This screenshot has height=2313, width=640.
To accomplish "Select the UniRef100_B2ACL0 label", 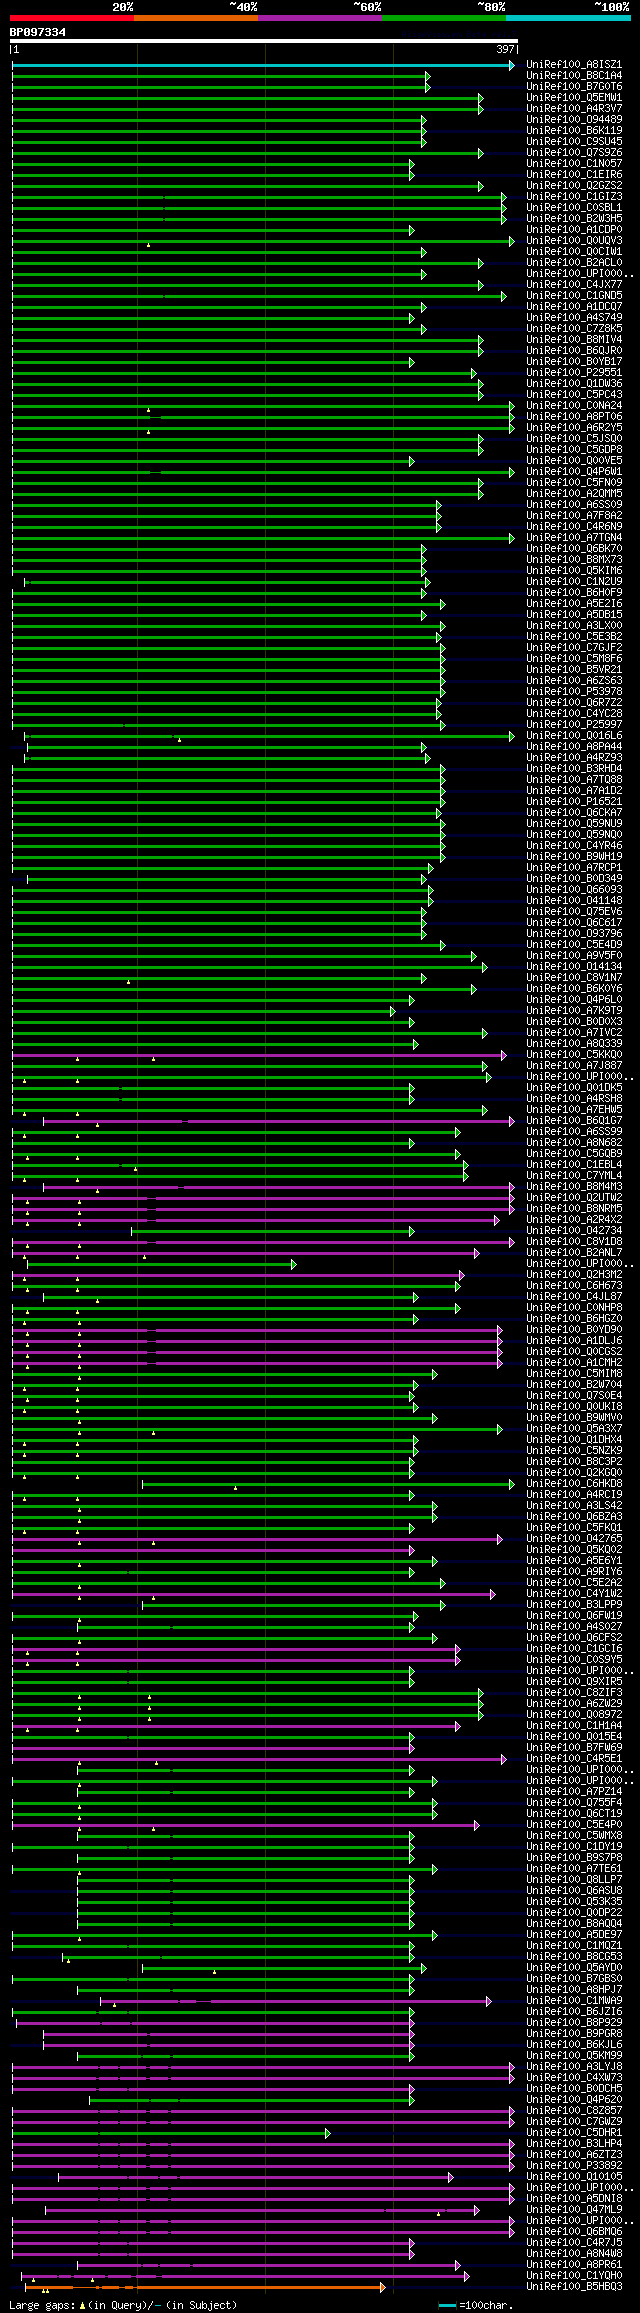I will tap(574, 263).
